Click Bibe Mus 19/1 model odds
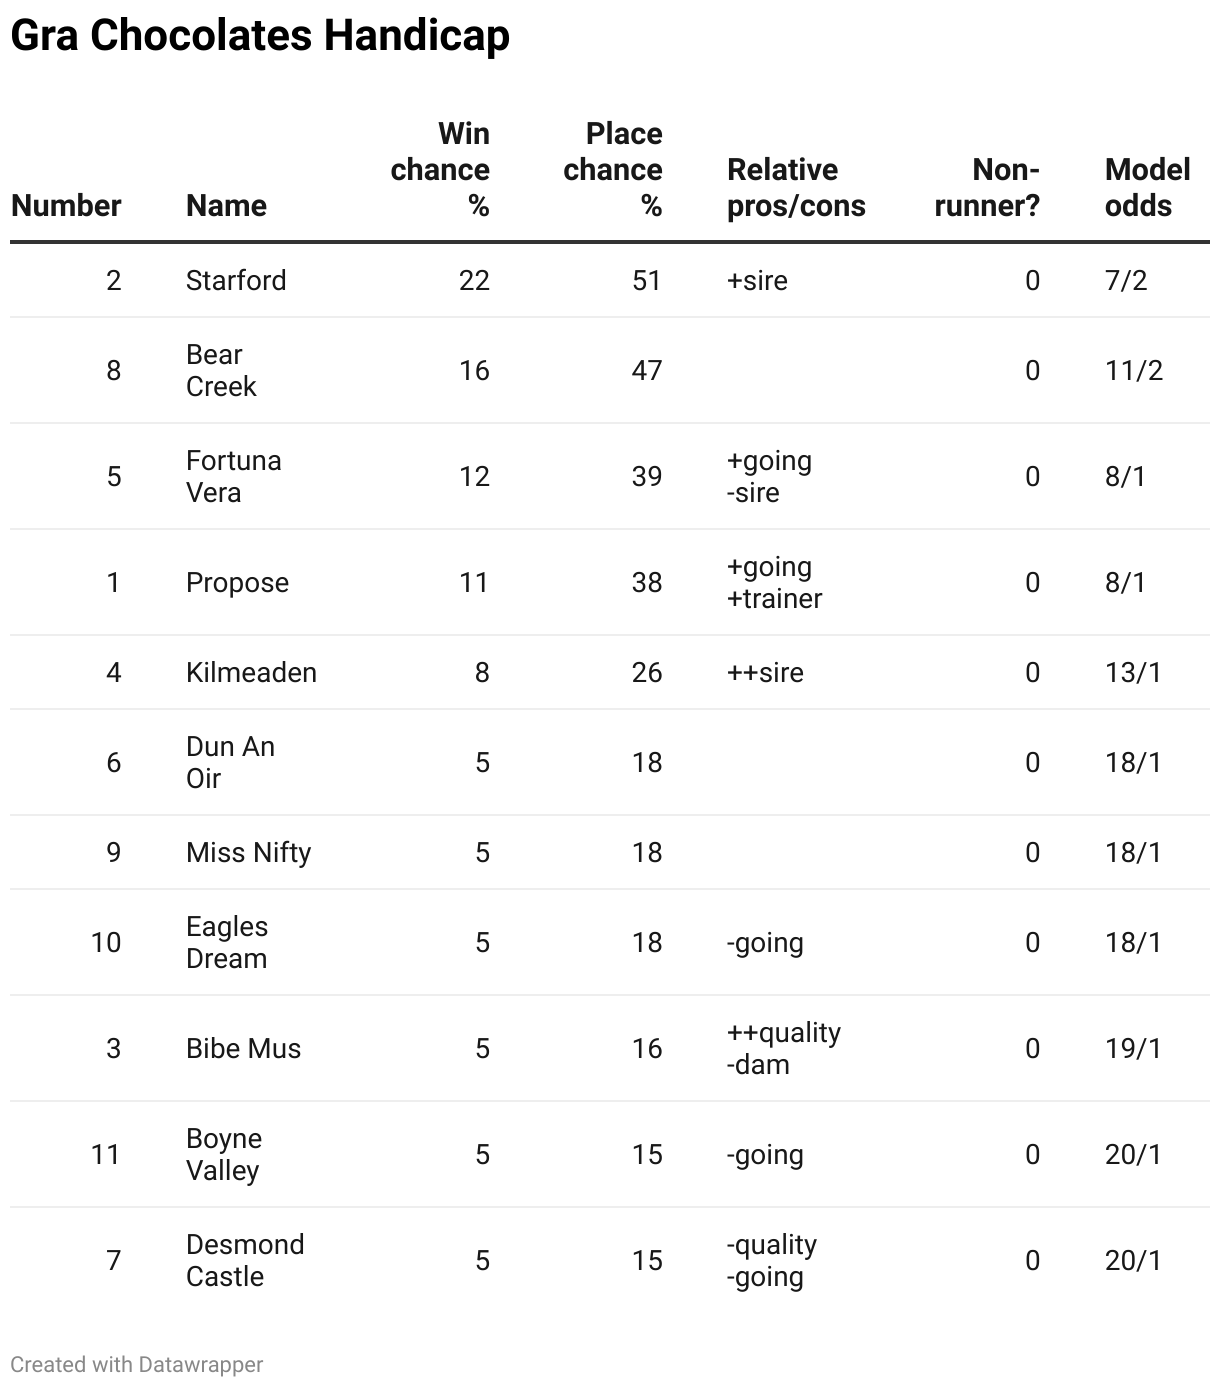Image resolution: width=1220 pixels, height=1388 pixels. 1133,1049
